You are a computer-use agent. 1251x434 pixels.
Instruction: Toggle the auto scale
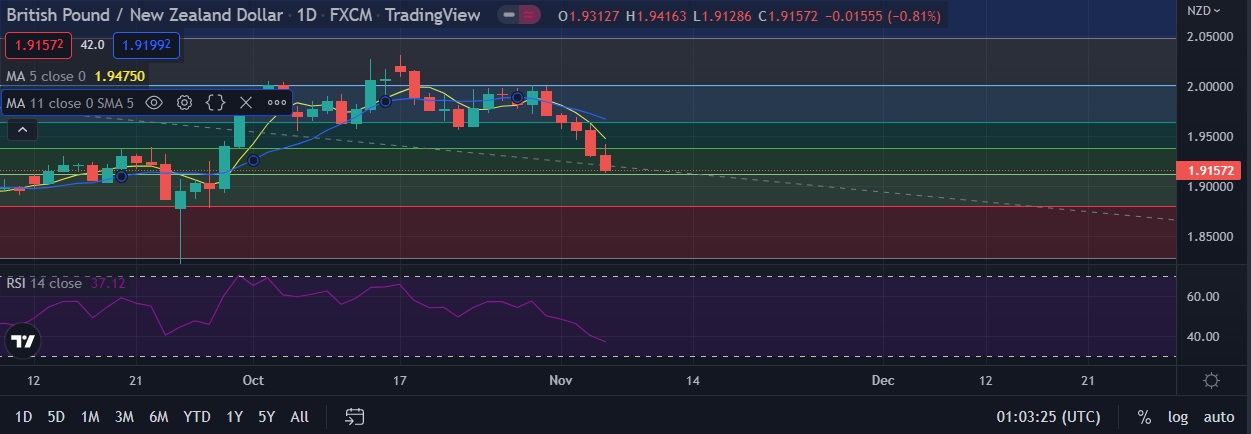pos(1218,417)
